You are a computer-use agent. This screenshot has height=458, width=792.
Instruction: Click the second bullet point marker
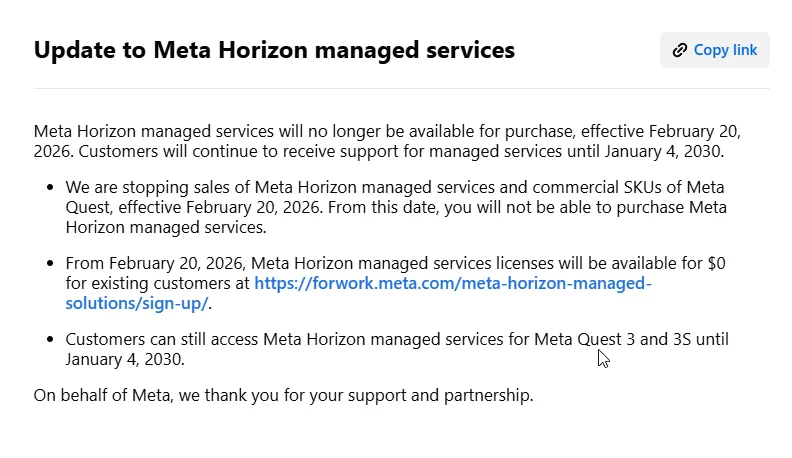(x=52, y=264)
